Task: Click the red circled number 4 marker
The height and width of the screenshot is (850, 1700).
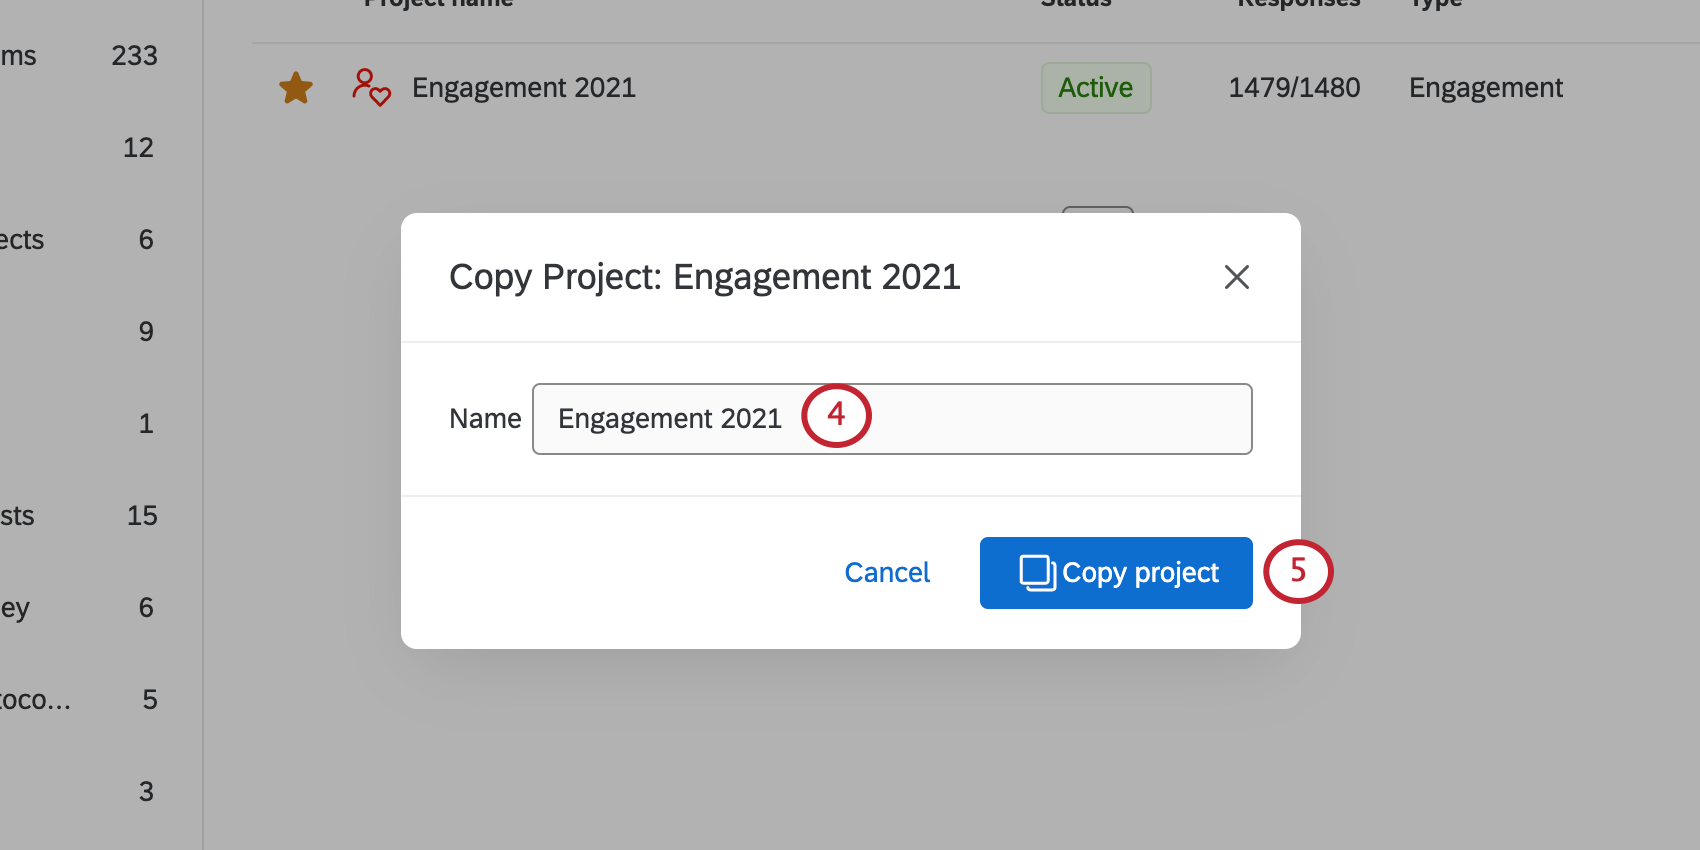Action: [x=836, y=415]
